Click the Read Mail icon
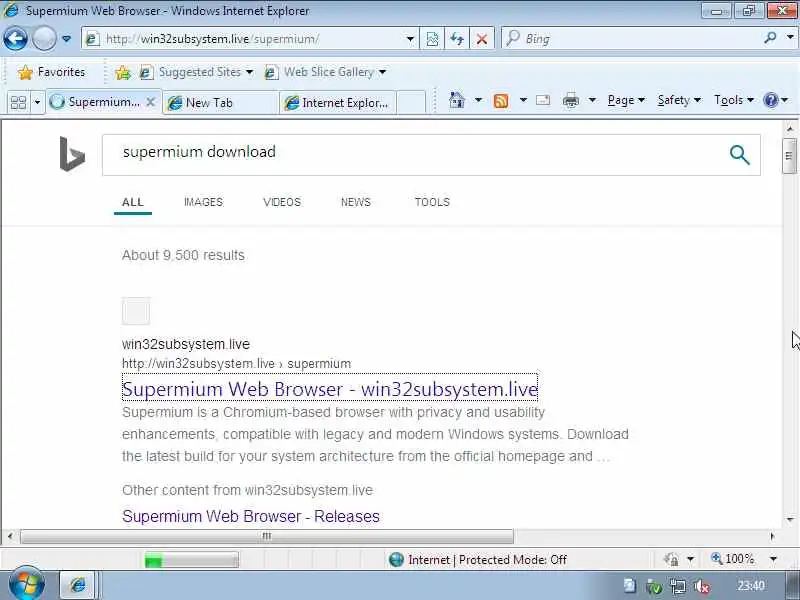The height and width of the screenshot is (600, 800). click(543, 100)
